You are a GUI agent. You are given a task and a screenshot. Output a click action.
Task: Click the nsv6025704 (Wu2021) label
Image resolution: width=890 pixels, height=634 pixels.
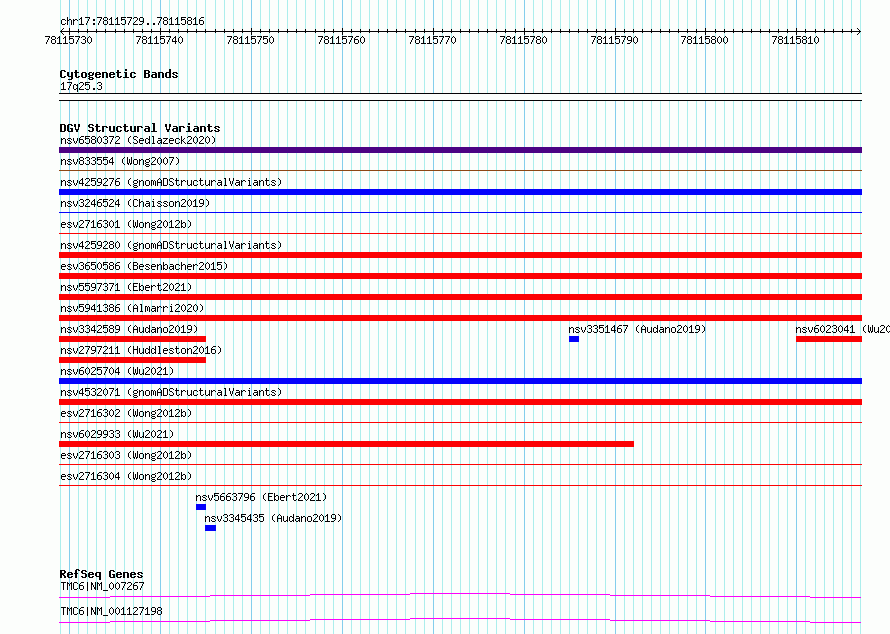[117, 371]
